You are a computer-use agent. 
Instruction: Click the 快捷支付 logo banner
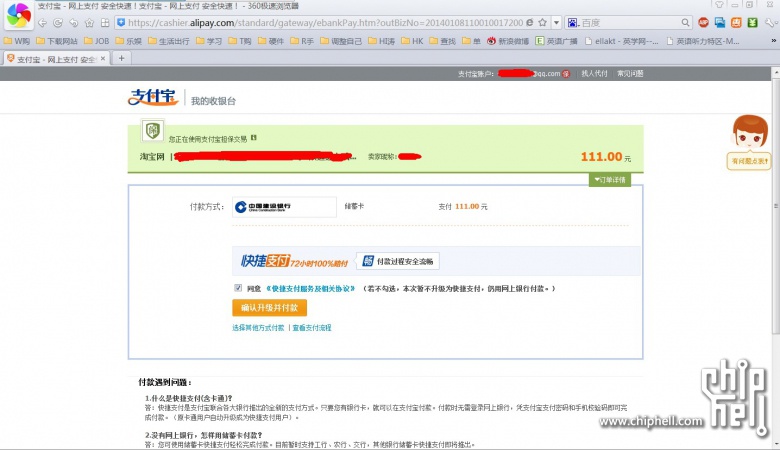coord(293,261)
